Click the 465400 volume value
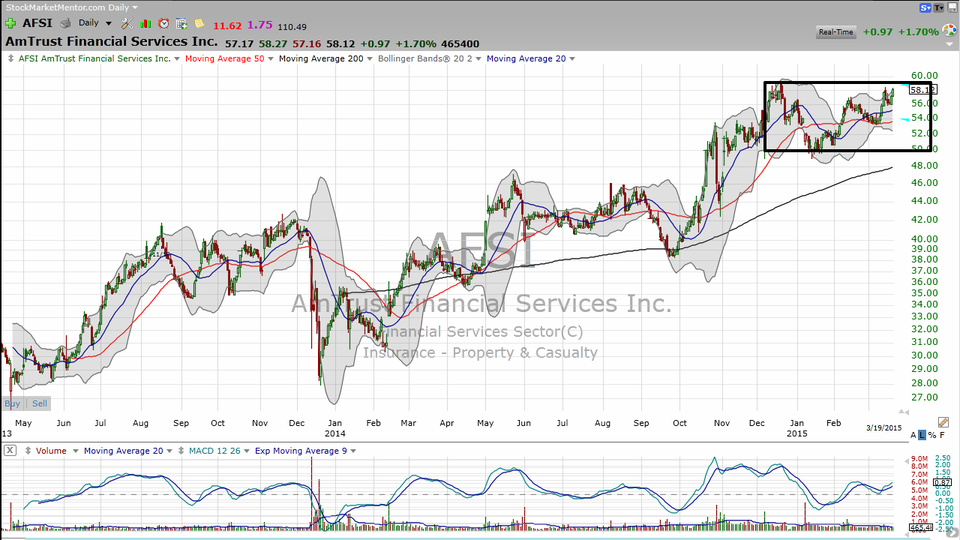 point(460,44)
